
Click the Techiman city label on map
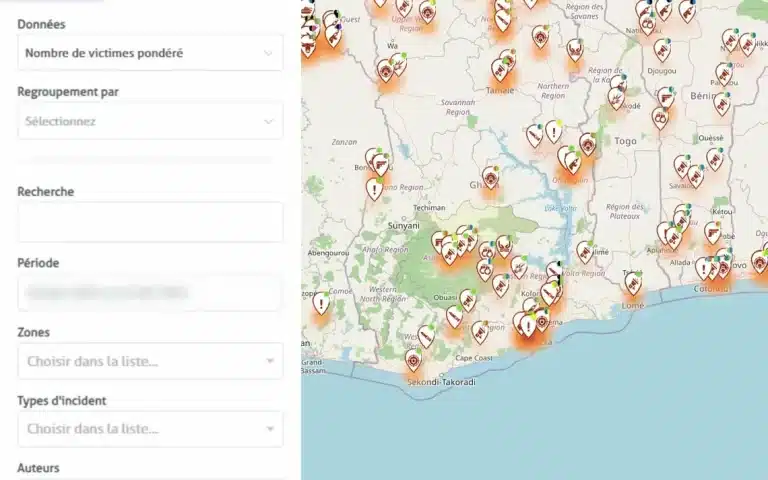[x=429, y=208]
